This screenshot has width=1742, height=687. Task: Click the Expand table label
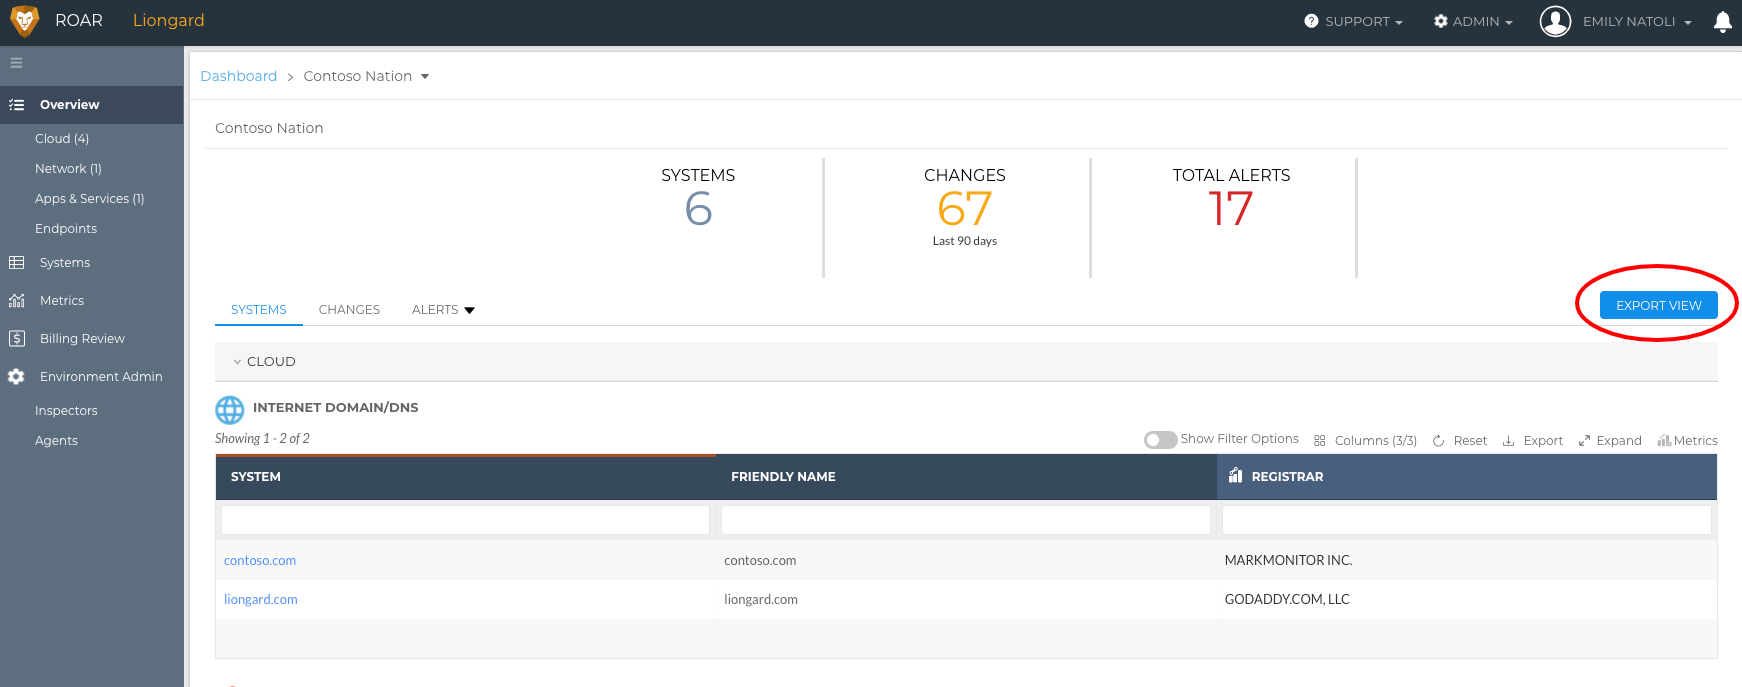click(1619, 441)
